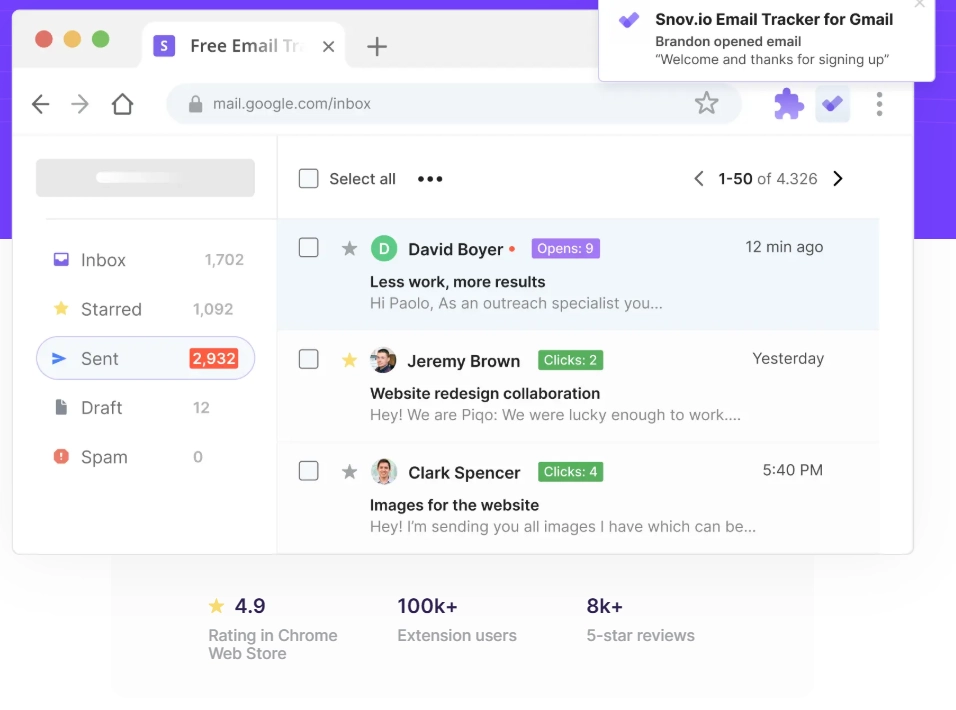Image resolution: width=956 pixels, height=710 pixels.
Task: Unstar the Jeremy Brown email
Action: coord(349,360)
